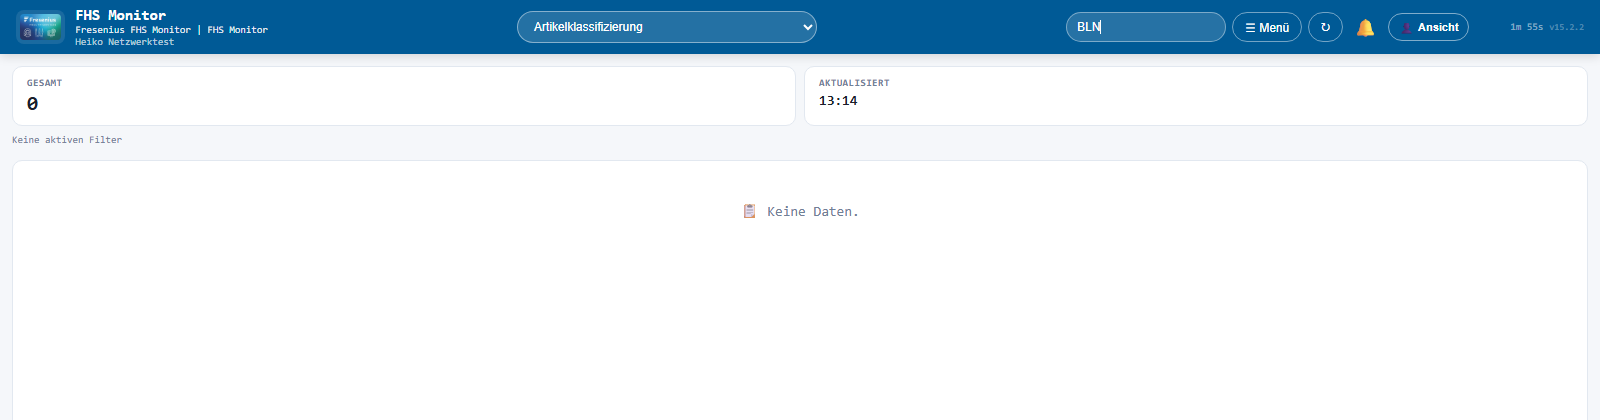1600x420 pixels.
Task: Click the Ansicht view button
Action: pyautogui.click(x=1428, y=27)
